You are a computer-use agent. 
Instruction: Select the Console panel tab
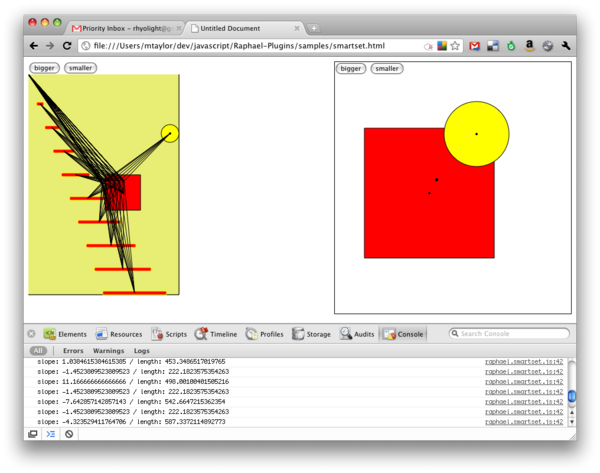click(403, 334)
